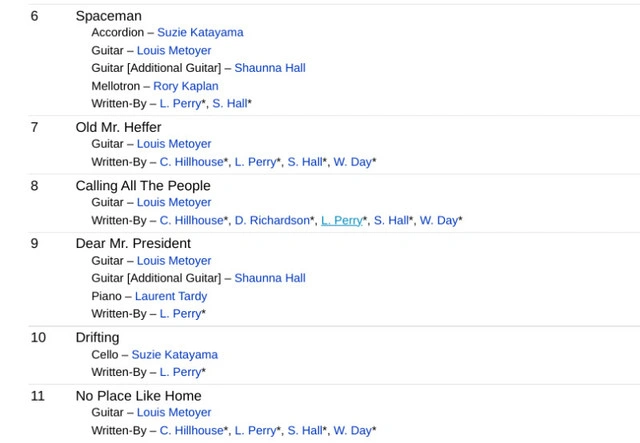640x443 pixels.
Task: Click W. Day writer link for Old Mr. Heffer
Action: point(352,162)
